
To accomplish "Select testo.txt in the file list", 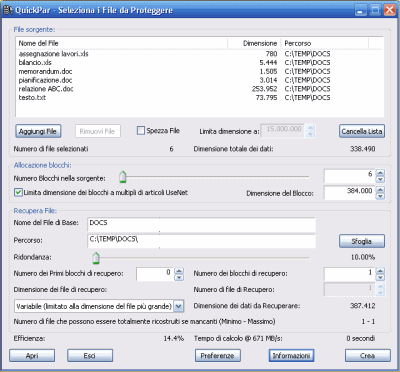I will (x=32, y=97).
